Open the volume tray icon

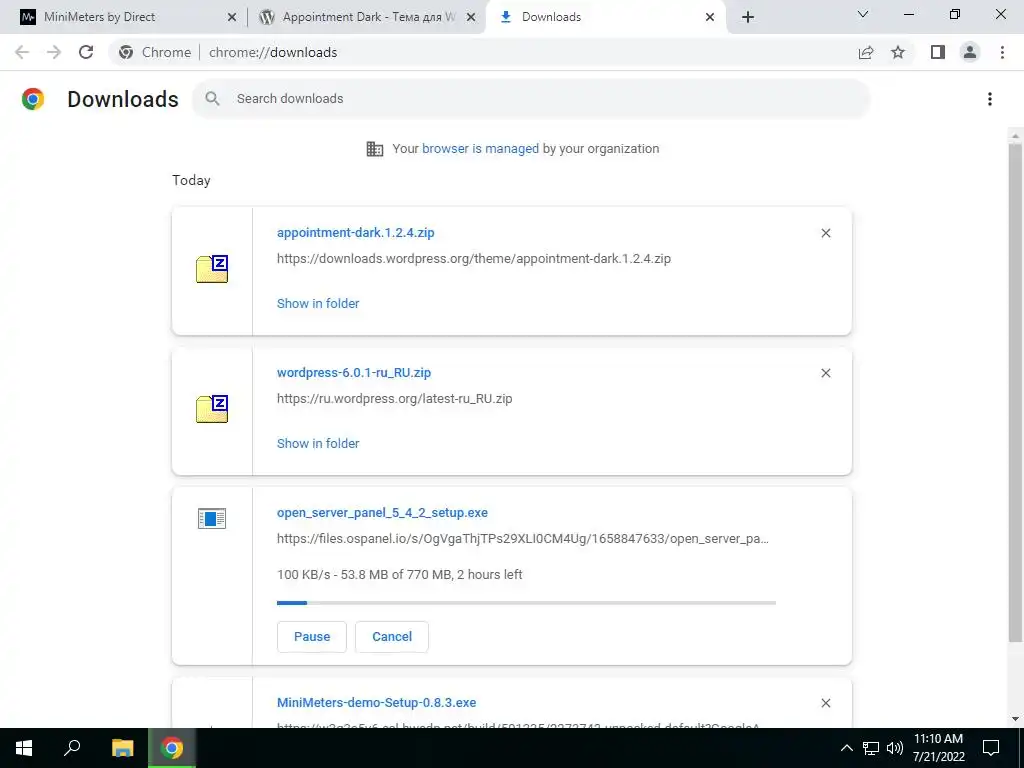pyautogui.click(x=895, y=748)
